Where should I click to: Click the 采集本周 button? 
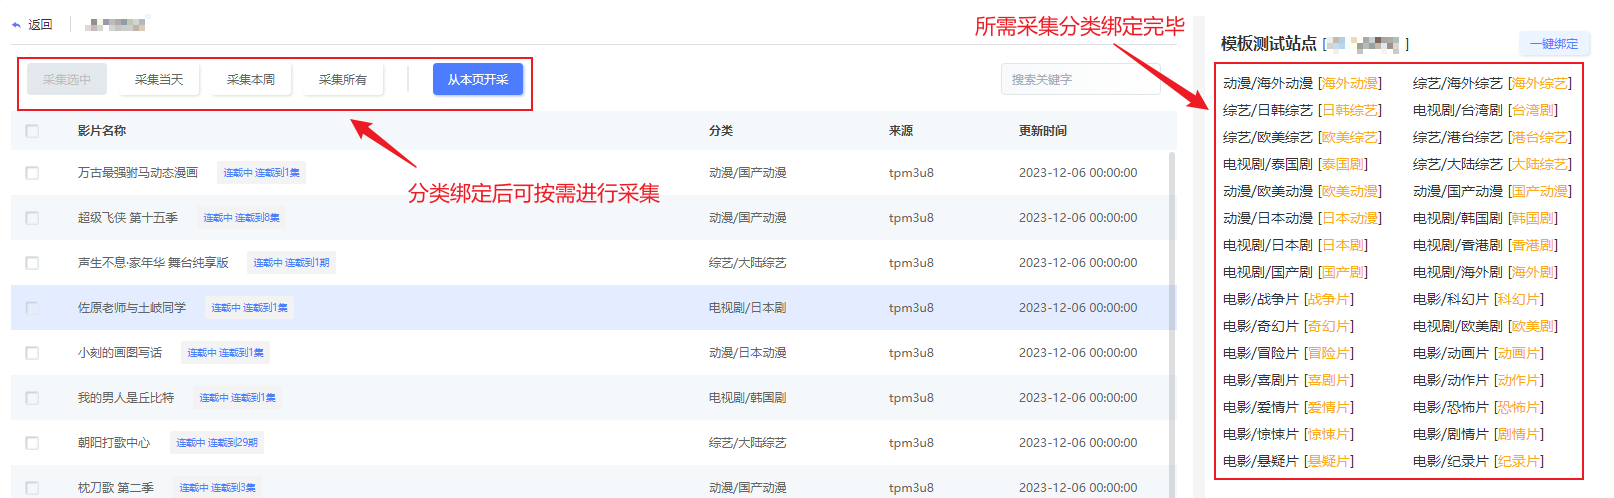coord(251,79)
